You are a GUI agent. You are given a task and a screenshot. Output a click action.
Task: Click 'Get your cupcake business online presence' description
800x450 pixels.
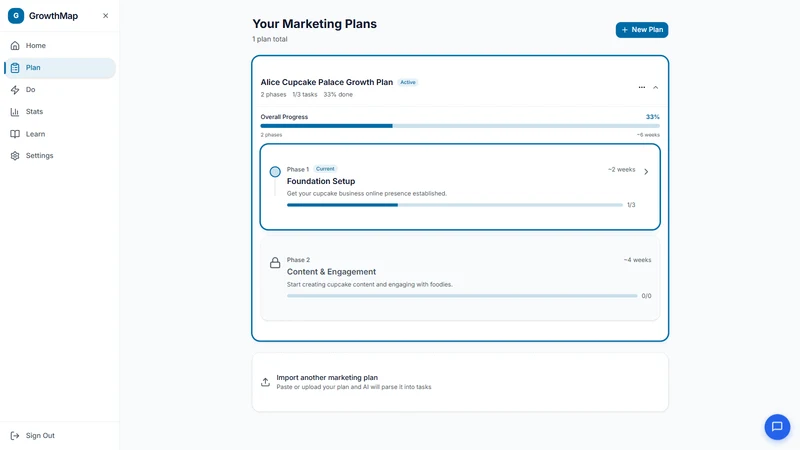tap(366, 193)
